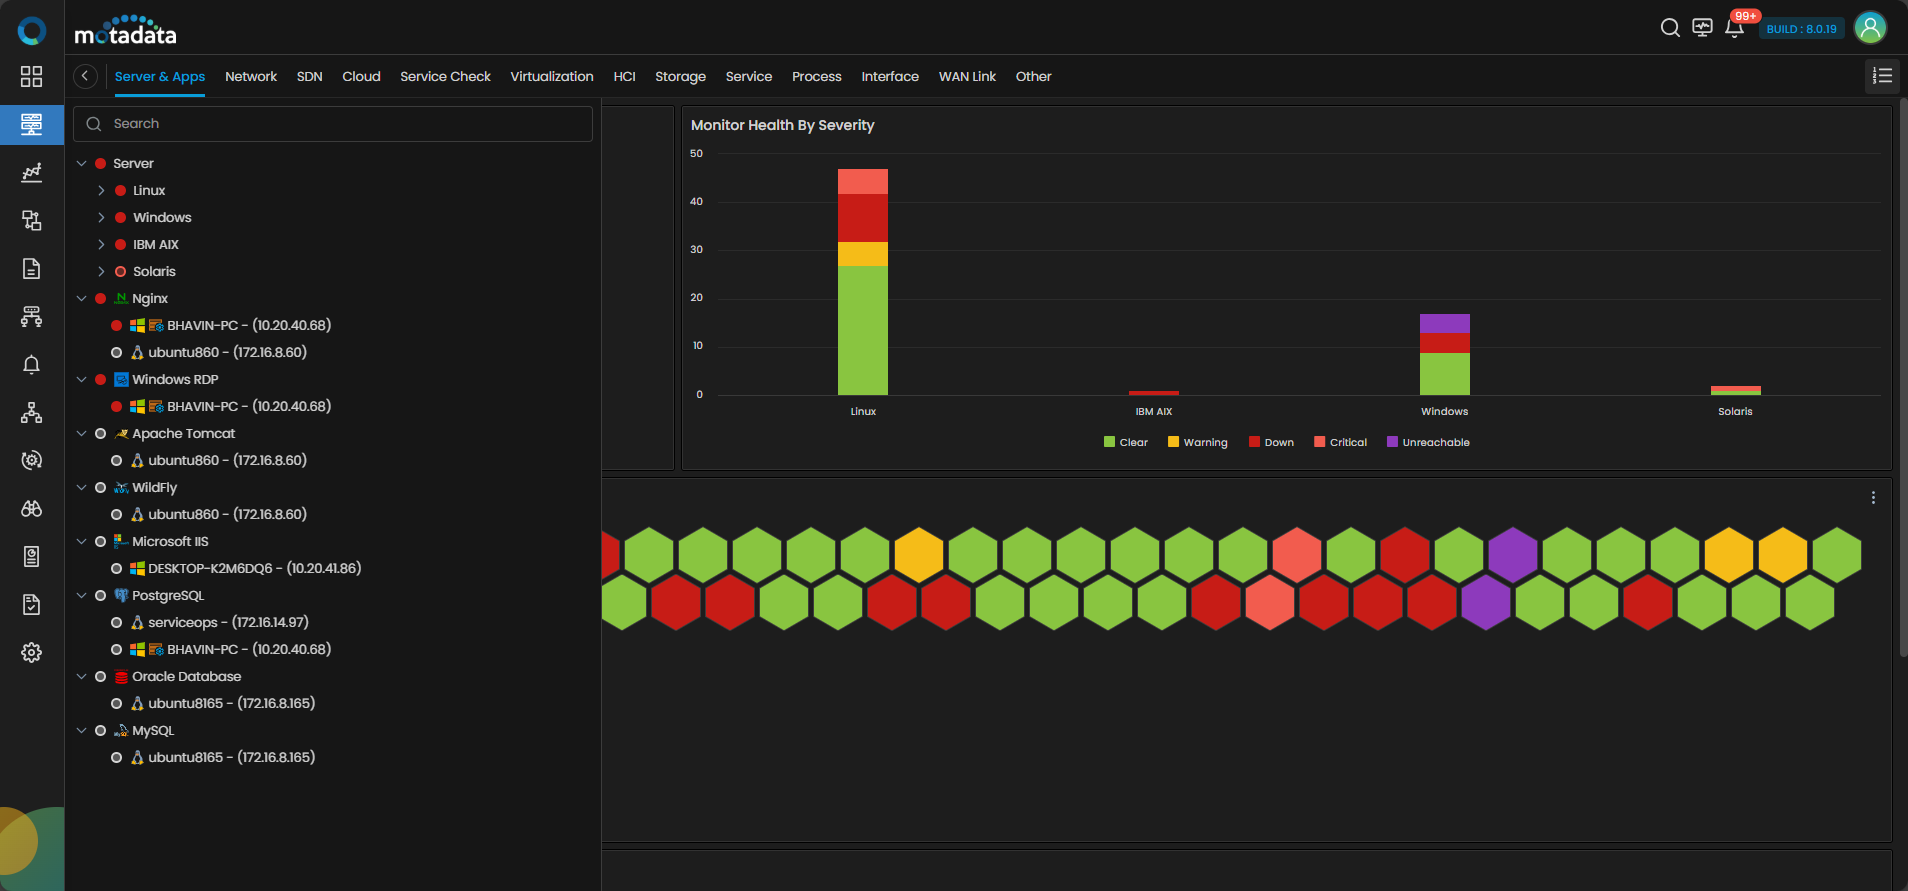This screenshot has height=891, width=1908.
Task: Click the vertical scrollbar on the right edge
Action: coord(1903,378)
